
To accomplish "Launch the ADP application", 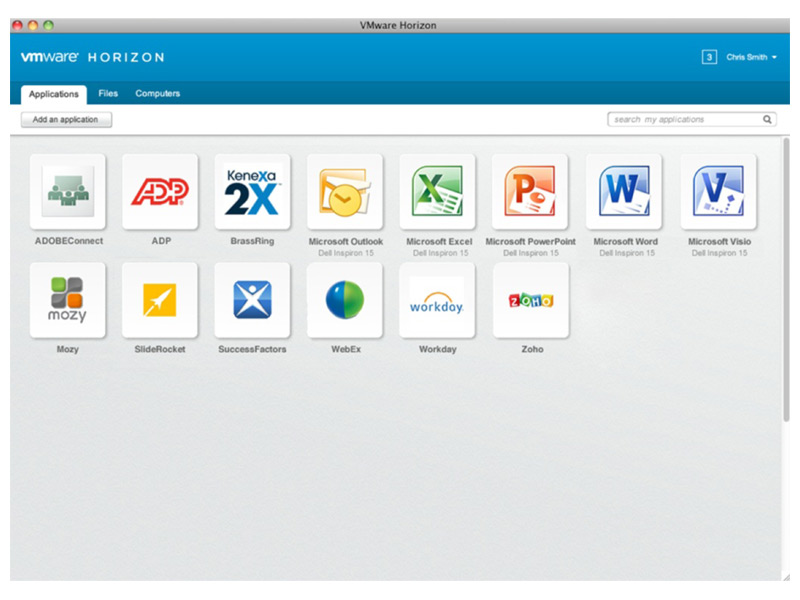I will (160, 192).
